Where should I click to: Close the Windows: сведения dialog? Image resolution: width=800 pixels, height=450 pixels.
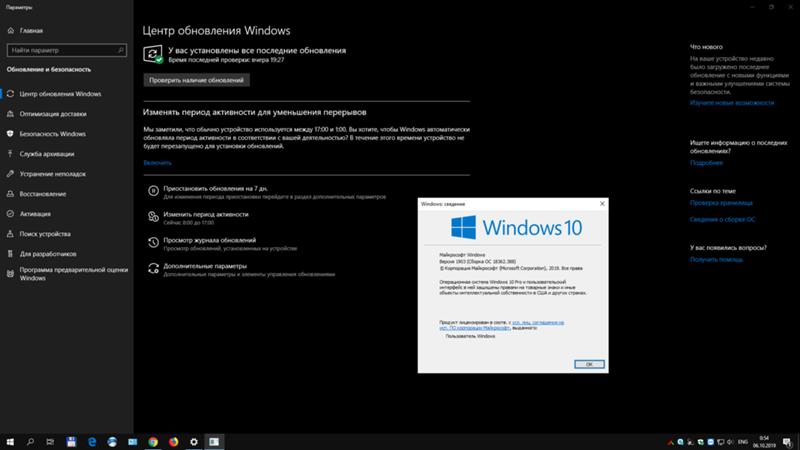tap(602, 204)
